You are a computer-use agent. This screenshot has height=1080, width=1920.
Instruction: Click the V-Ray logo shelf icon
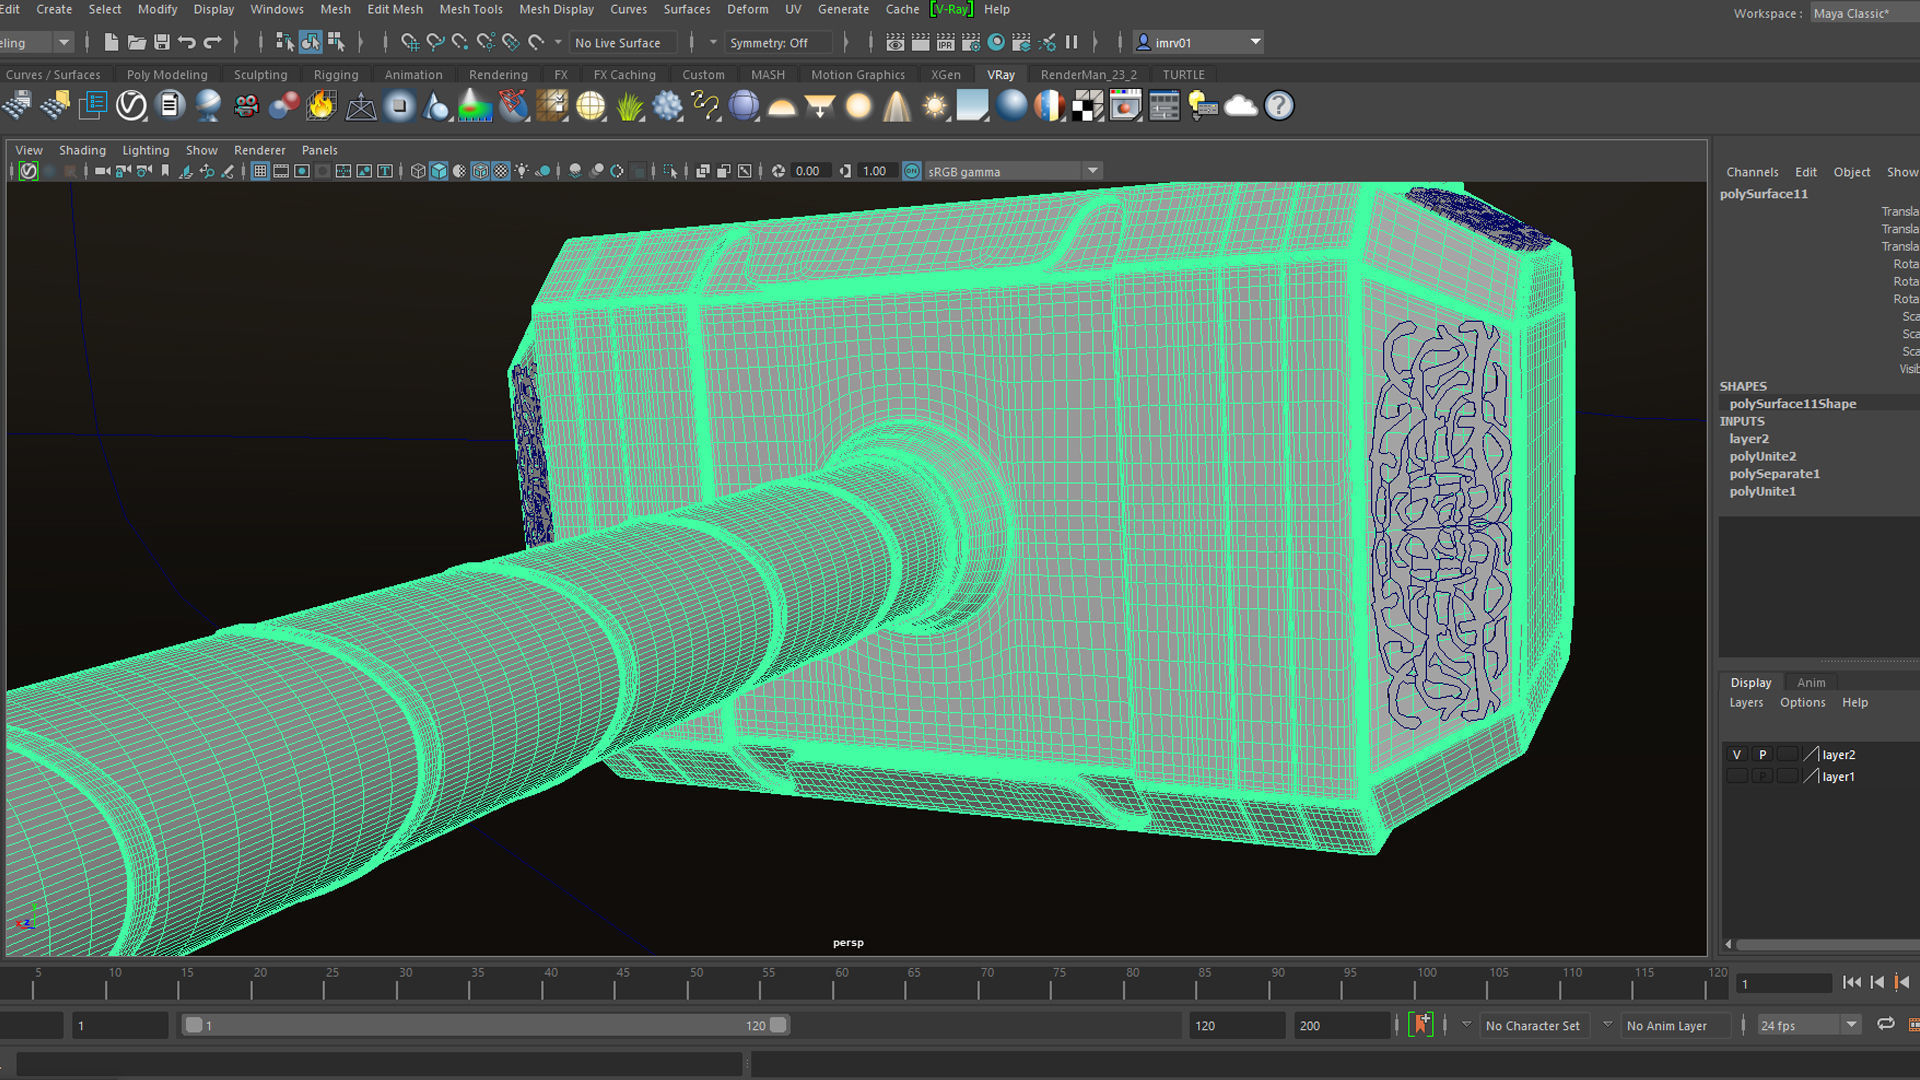click(131, 105)
